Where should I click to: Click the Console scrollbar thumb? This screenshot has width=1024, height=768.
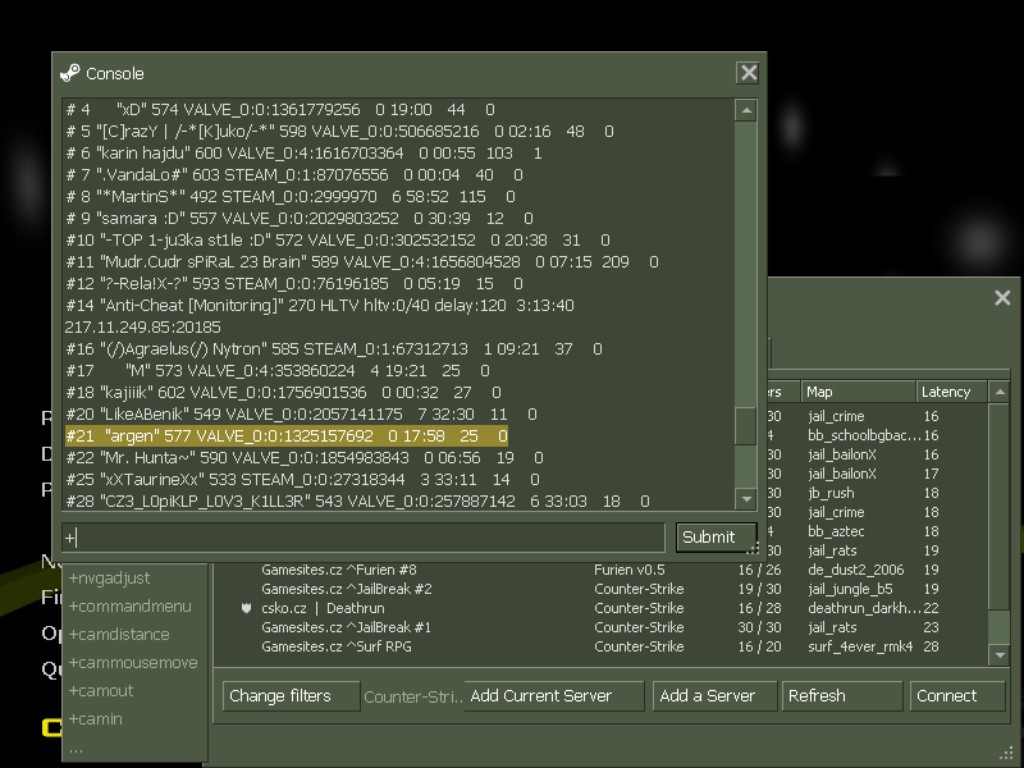tap(746, 425)
